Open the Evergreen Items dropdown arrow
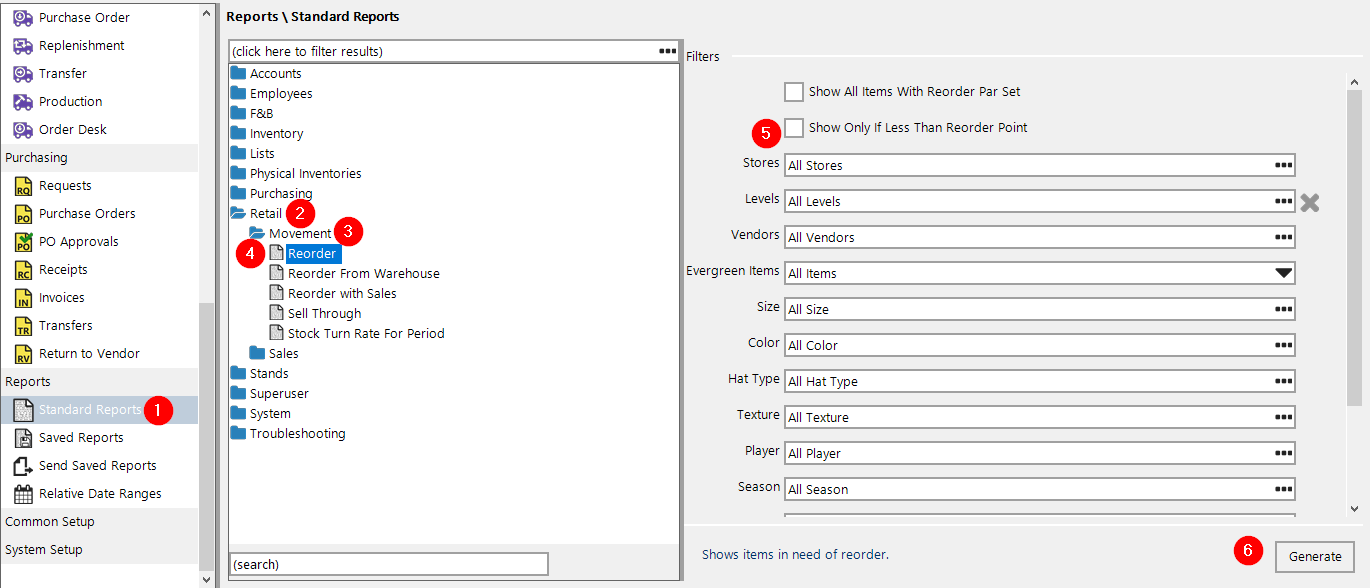 [1284, 273]
